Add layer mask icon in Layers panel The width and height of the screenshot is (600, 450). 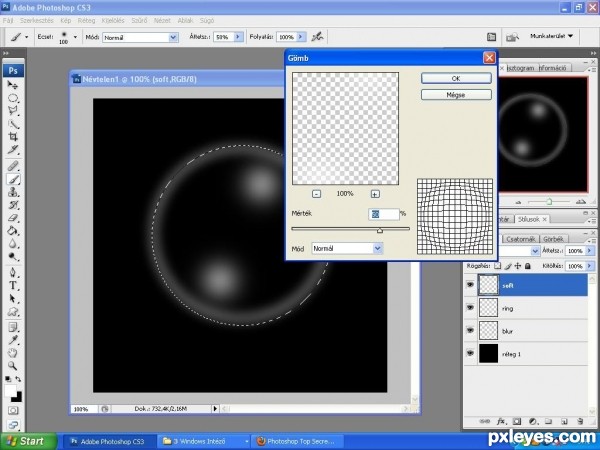(x=517, y=421)
